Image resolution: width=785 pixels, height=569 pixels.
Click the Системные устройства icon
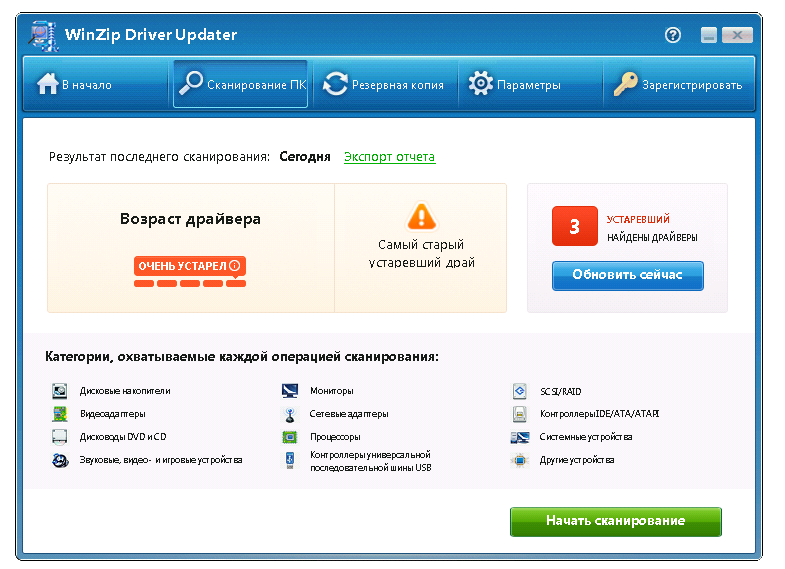[520, 437]
